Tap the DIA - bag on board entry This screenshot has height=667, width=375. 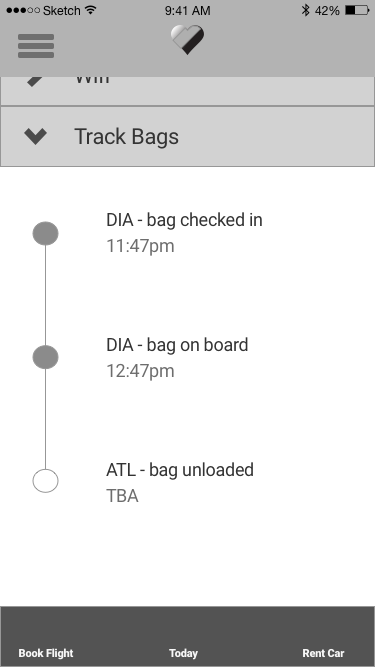tap(177, 357)
